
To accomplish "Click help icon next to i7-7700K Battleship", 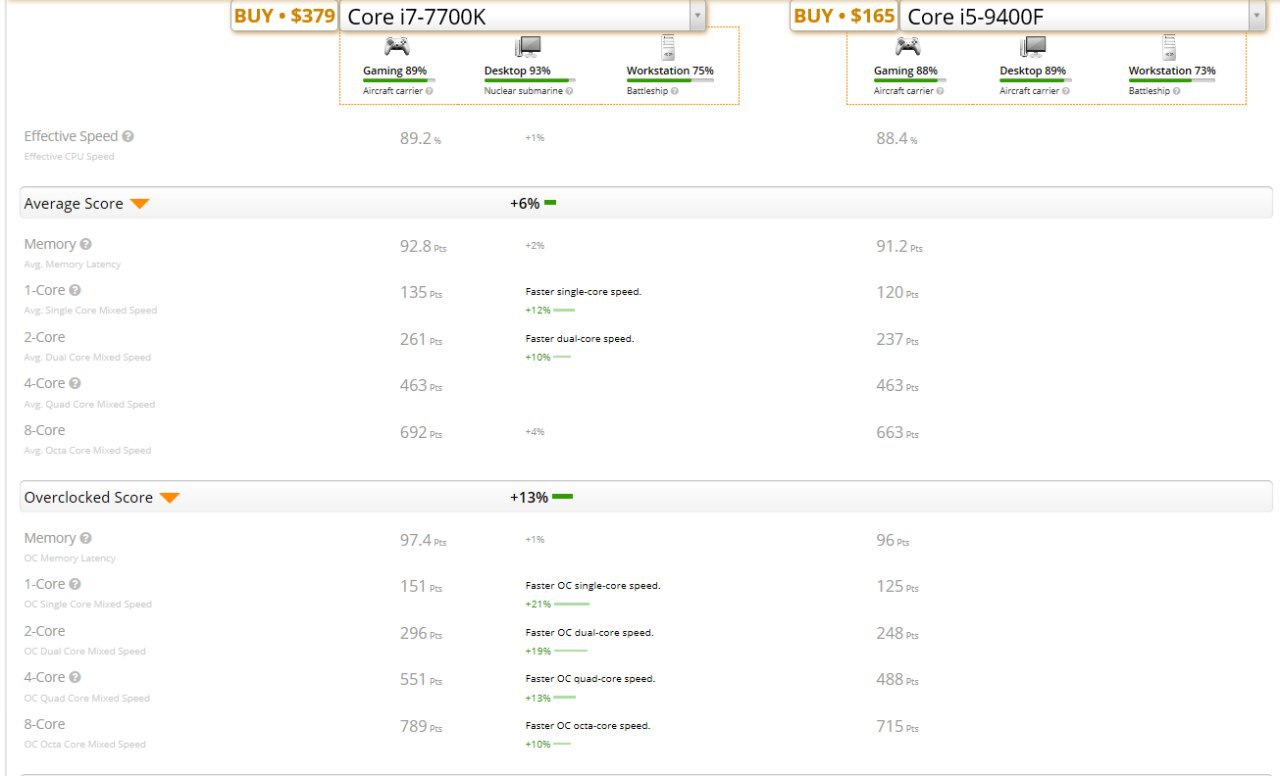I will tap(675, 90).
